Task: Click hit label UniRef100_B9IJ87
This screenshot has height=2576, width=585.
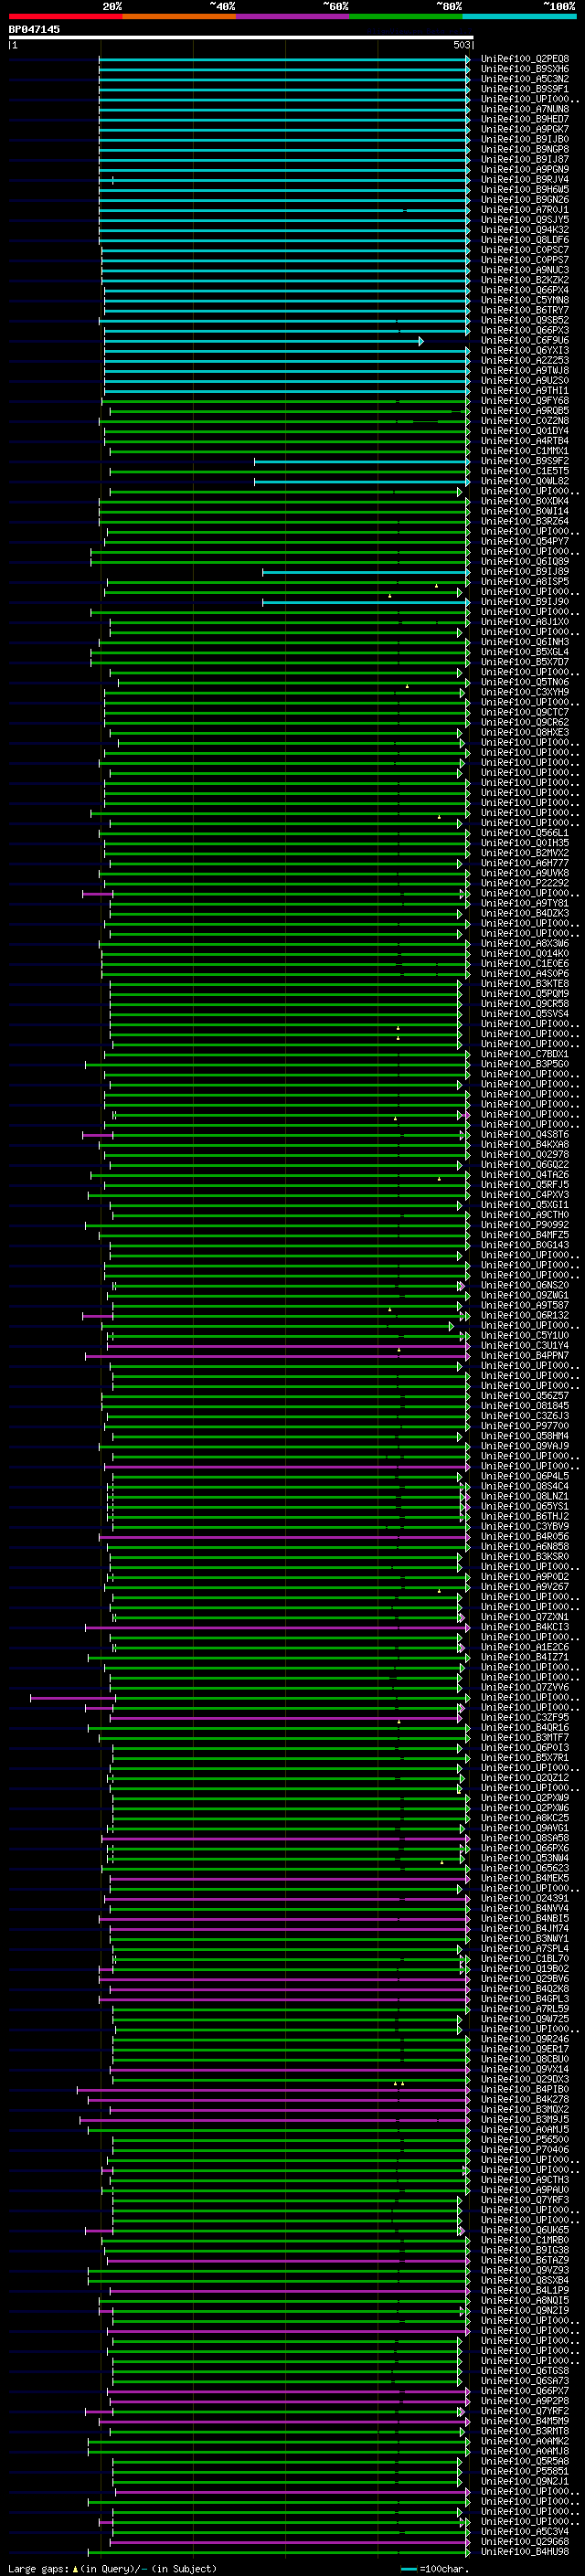Action: [x=525, y=159]
